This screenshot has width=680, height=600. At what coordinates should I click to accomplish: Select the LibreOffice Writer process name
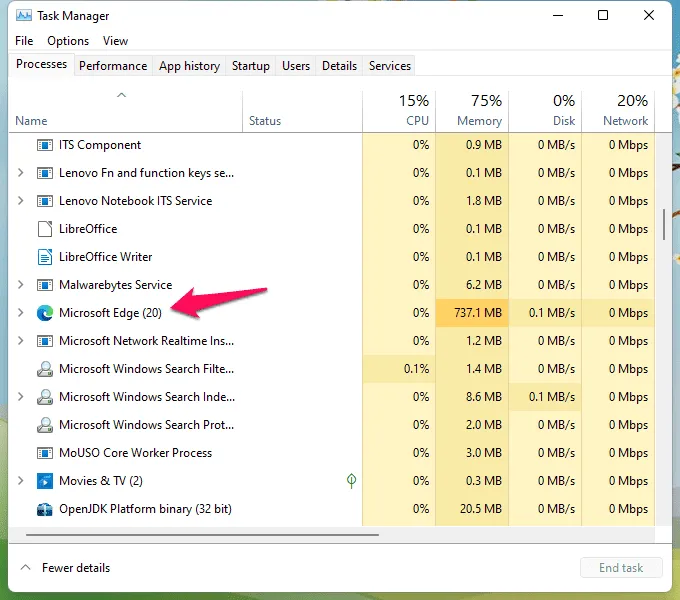[105, 257]
